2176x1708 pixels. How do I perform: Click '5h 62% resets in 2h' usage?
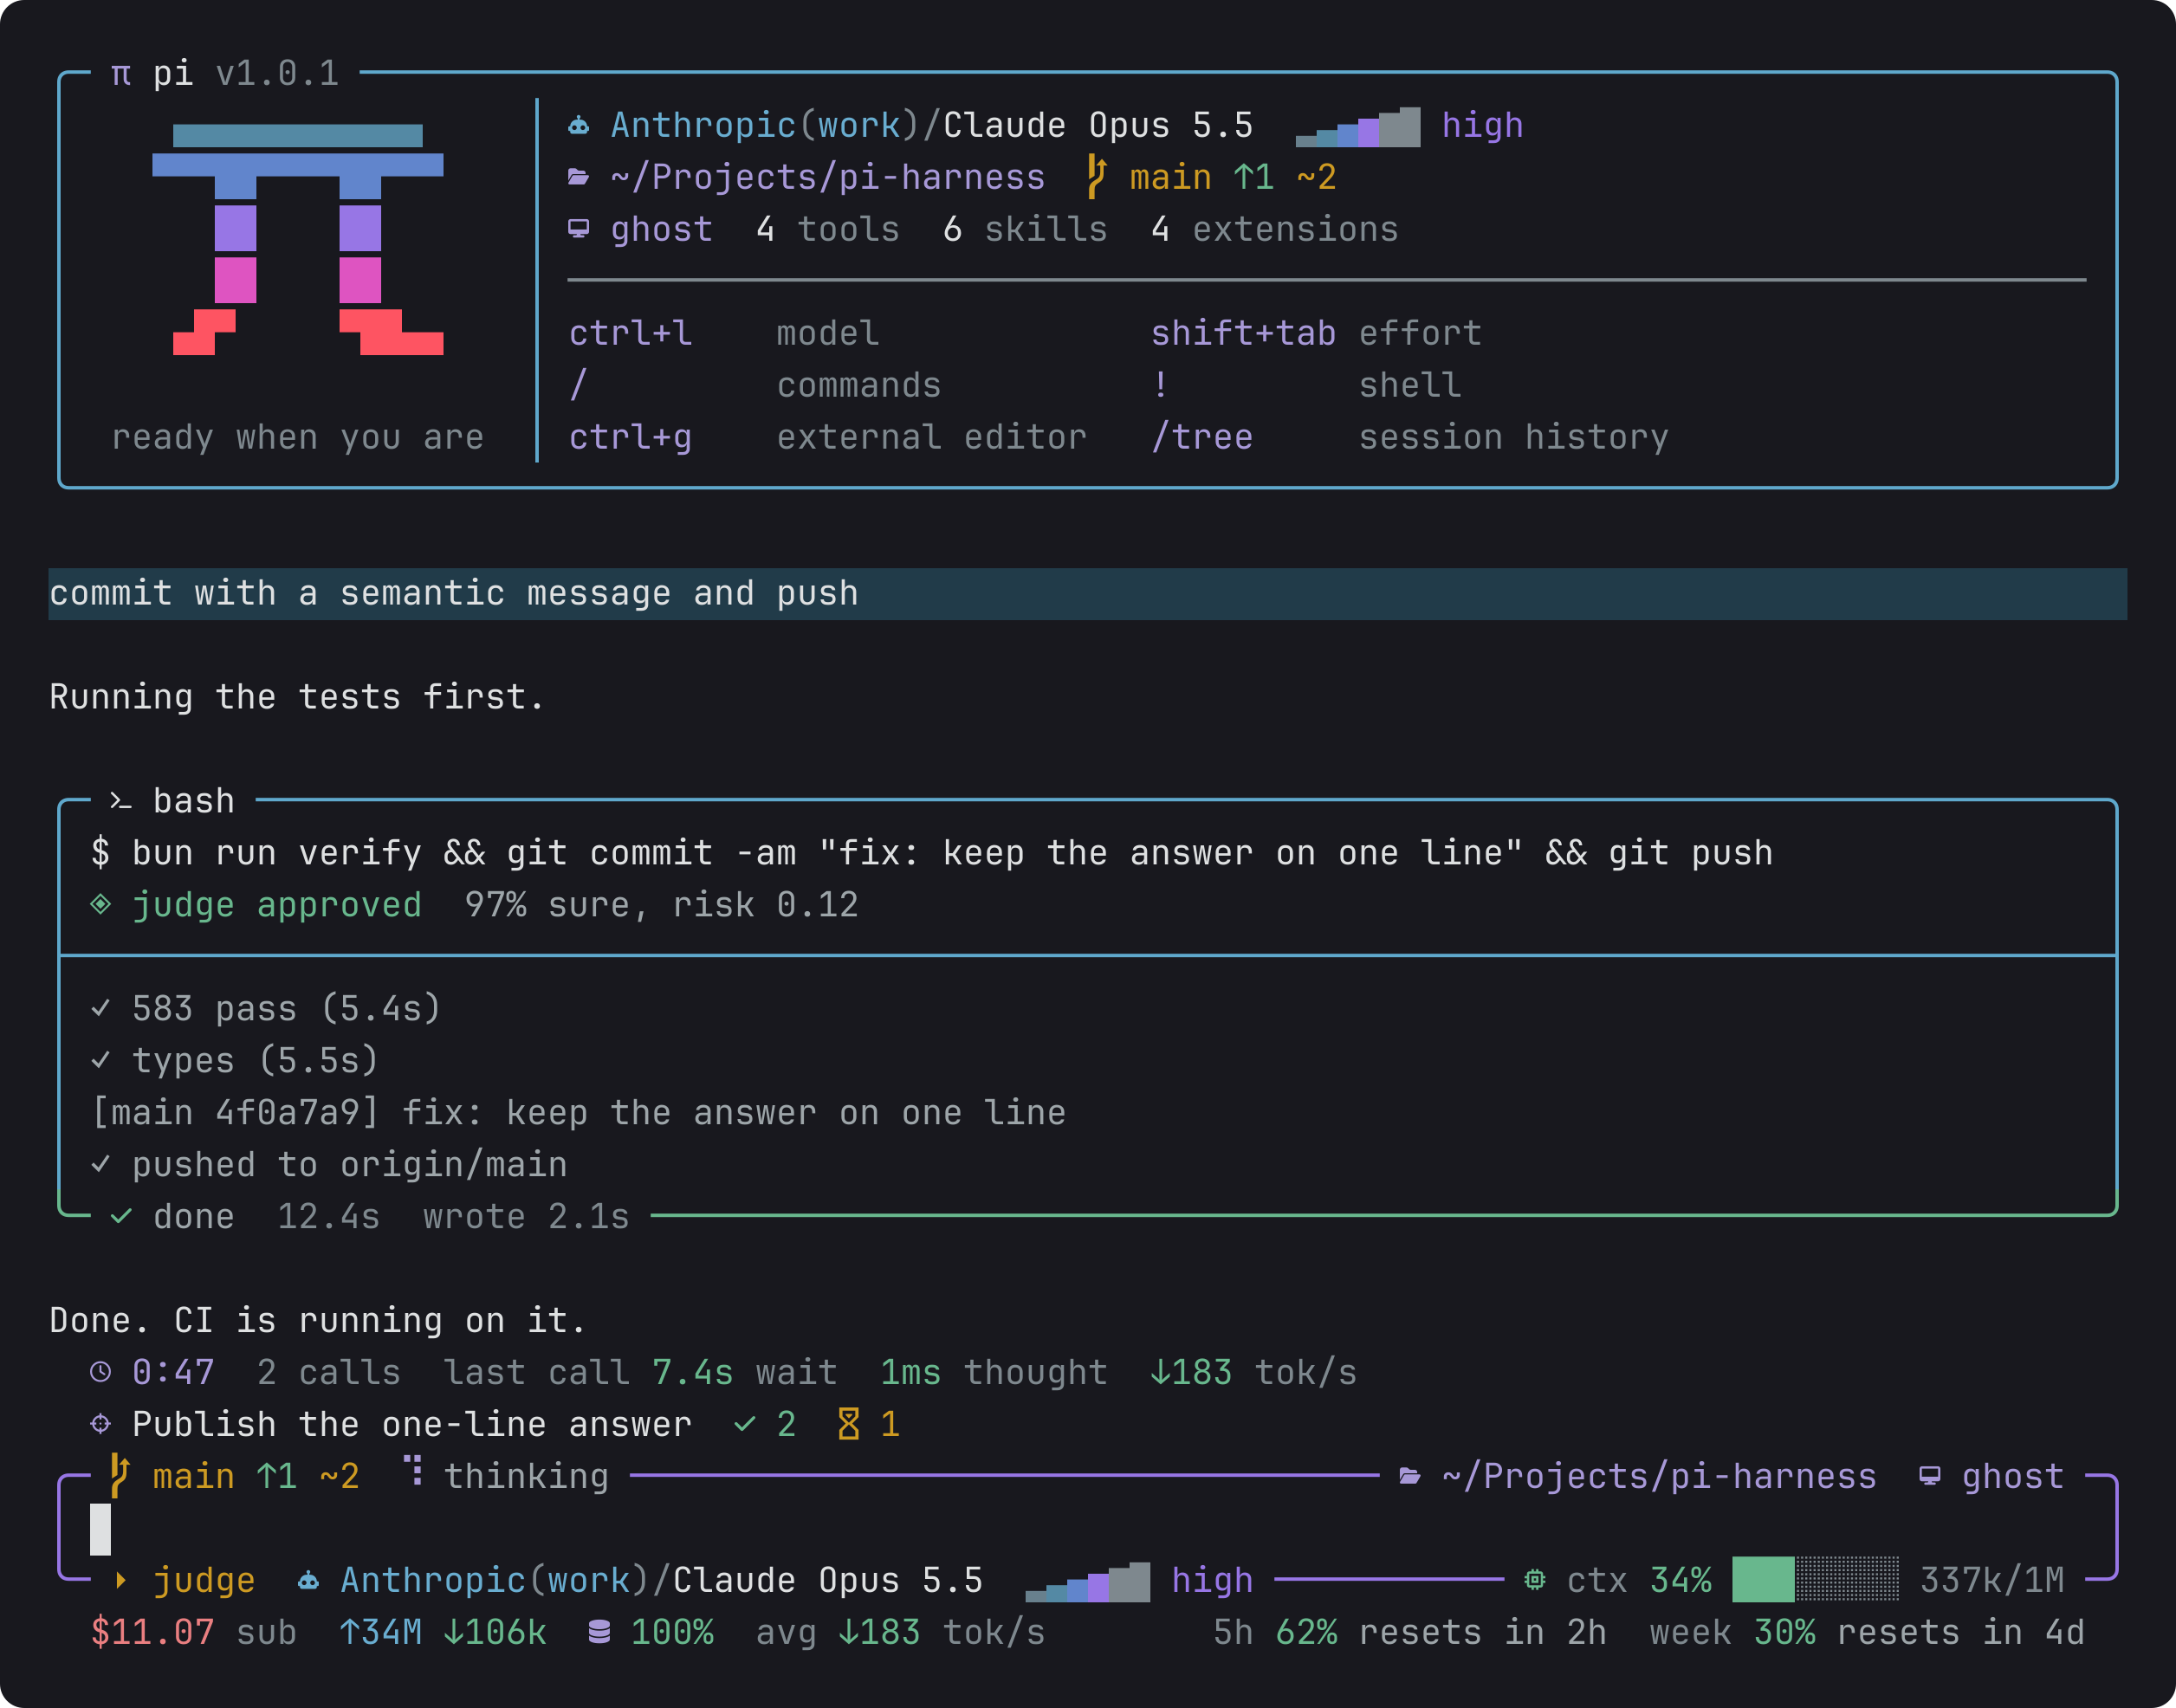point(1410,1632)
